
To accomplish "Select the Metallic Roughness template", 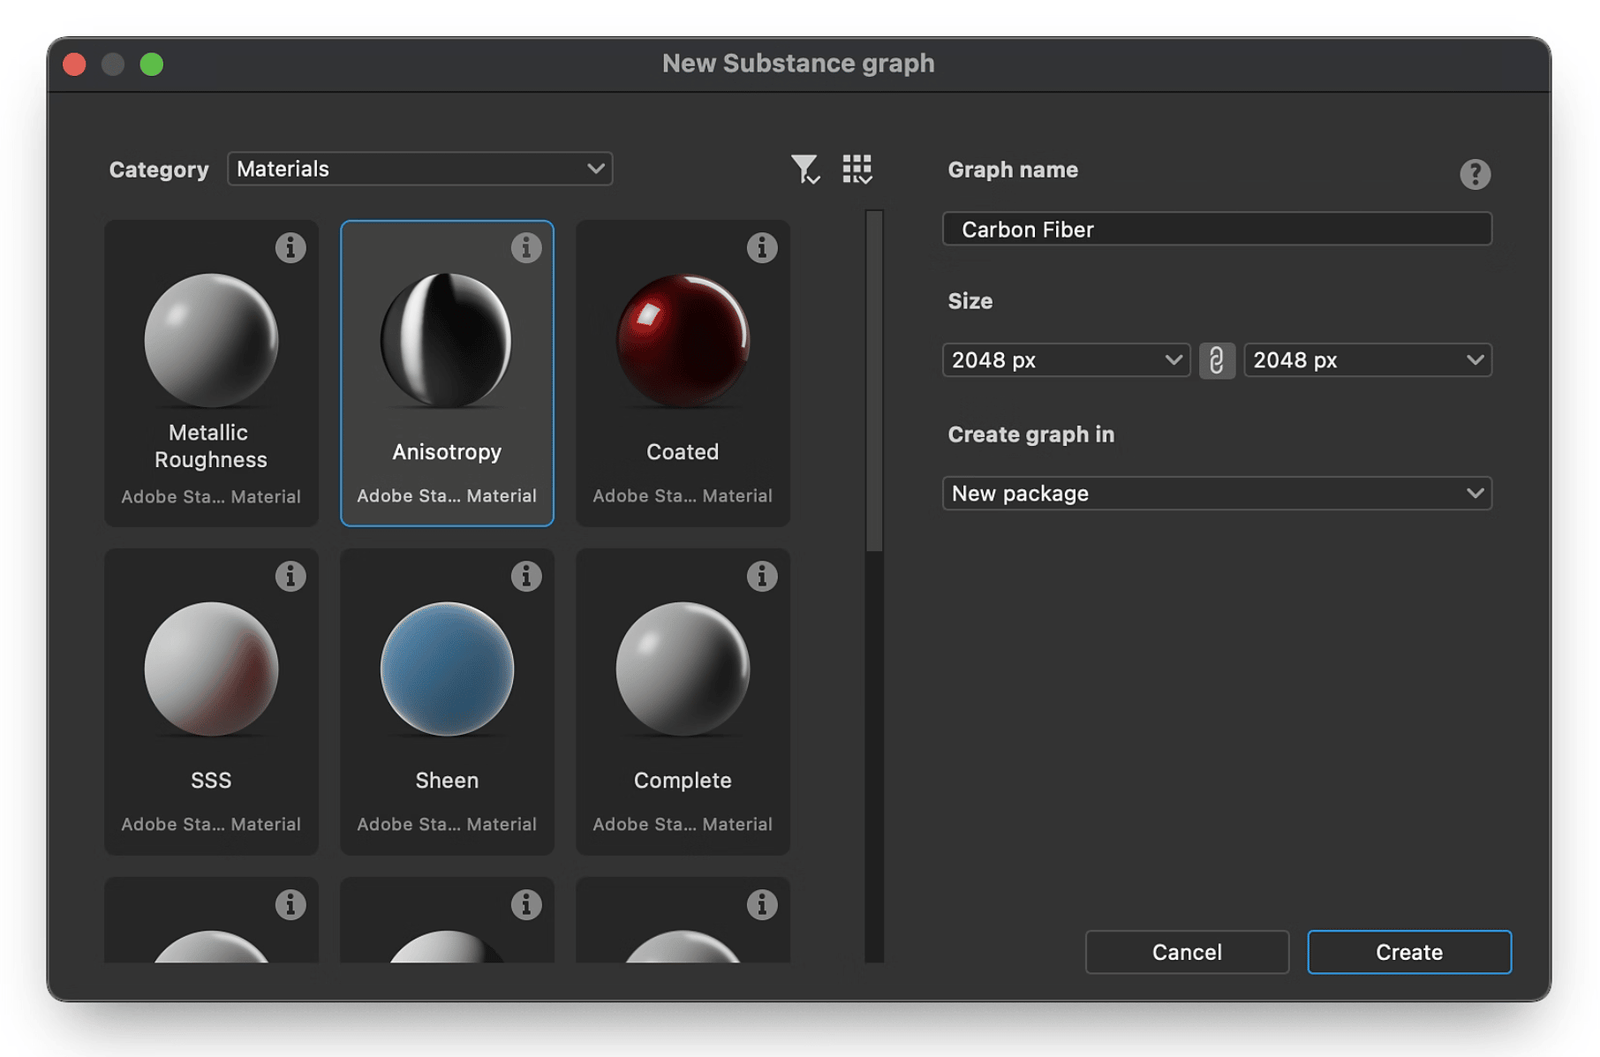I will coord(211,373).
